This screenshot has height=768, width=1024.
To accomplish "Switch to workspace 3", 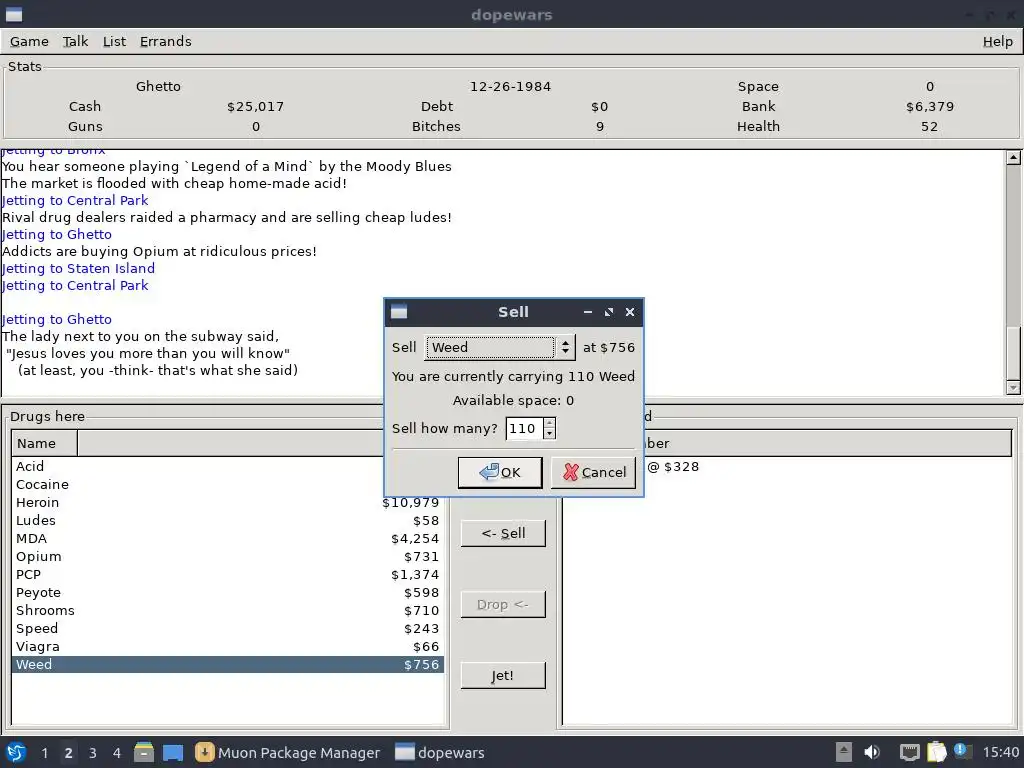I will tap(93, 753).
